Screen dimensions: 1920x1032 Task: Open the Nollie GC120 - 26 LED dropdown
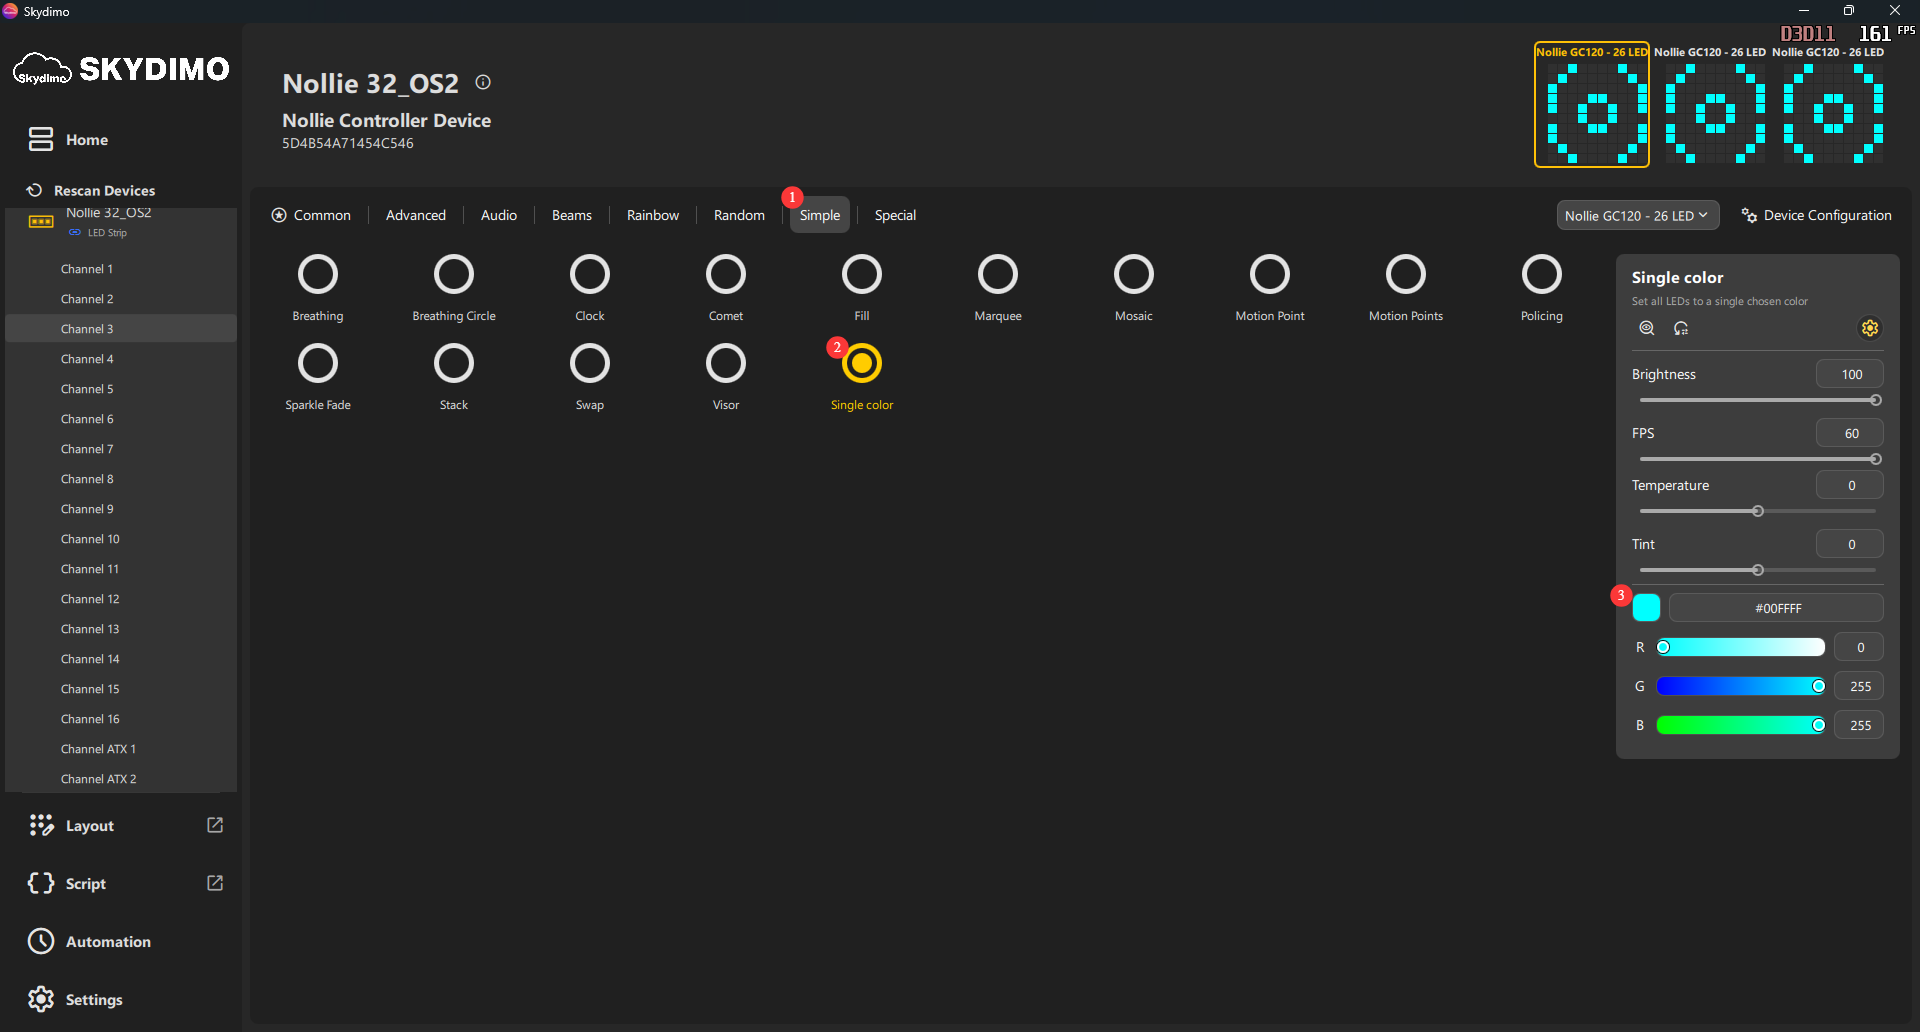(x=1638, y=215)
